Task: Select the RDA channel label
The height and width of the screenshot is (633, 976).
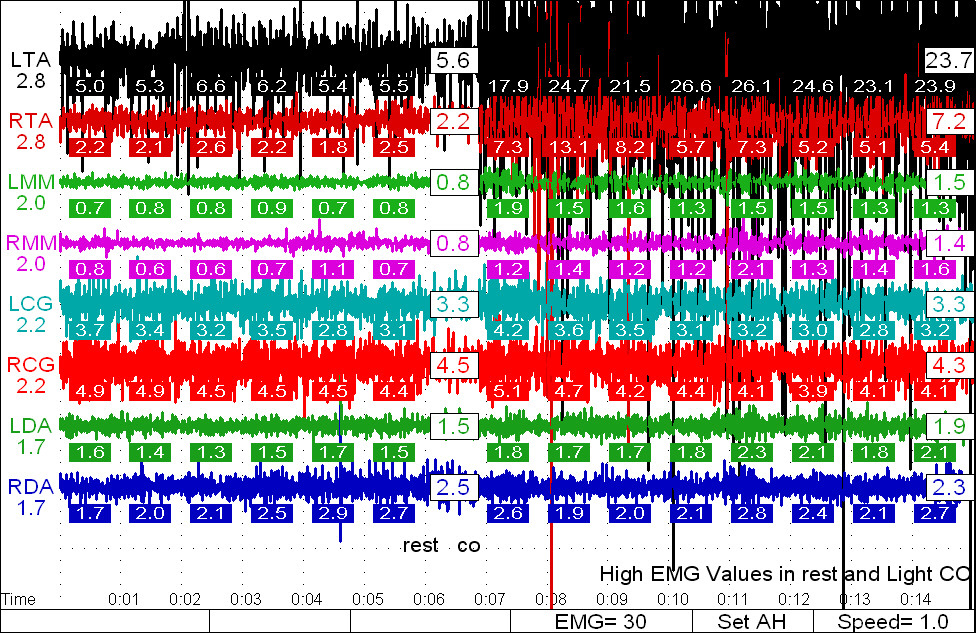Action: (x=30, y=487)
